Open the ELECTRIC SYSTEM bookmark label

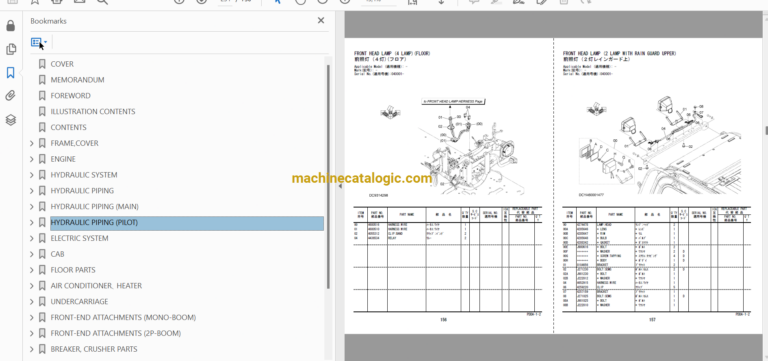click(x=79, y=239)
